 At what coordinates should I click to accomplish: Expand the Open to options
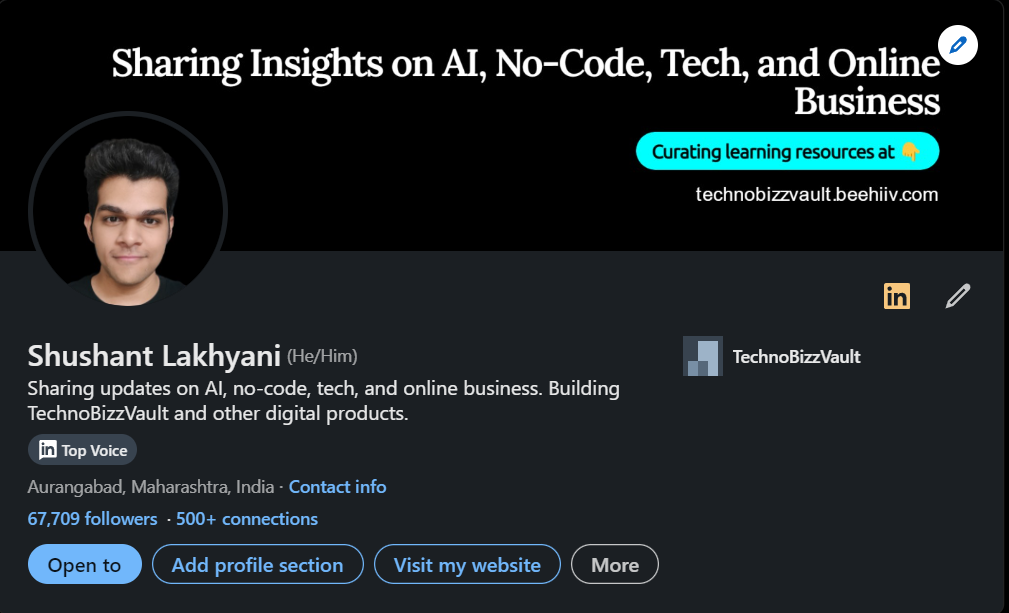pyautogui.click(x=84, y=564)
